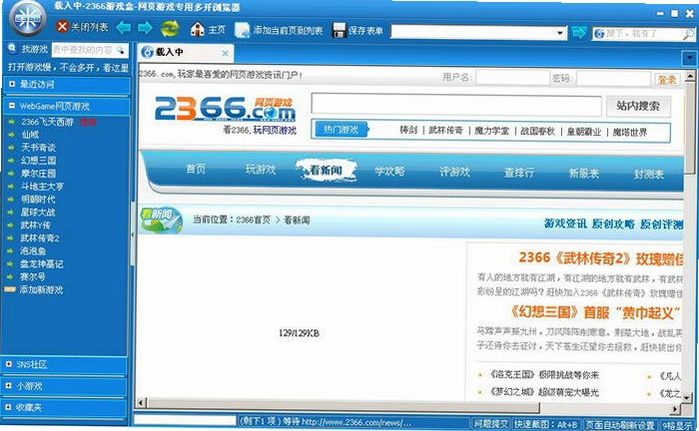The width and height of the screenshot is (699, 431).
Task: Click 添加新游戏 in the sidebar
Action: point(41,290)
